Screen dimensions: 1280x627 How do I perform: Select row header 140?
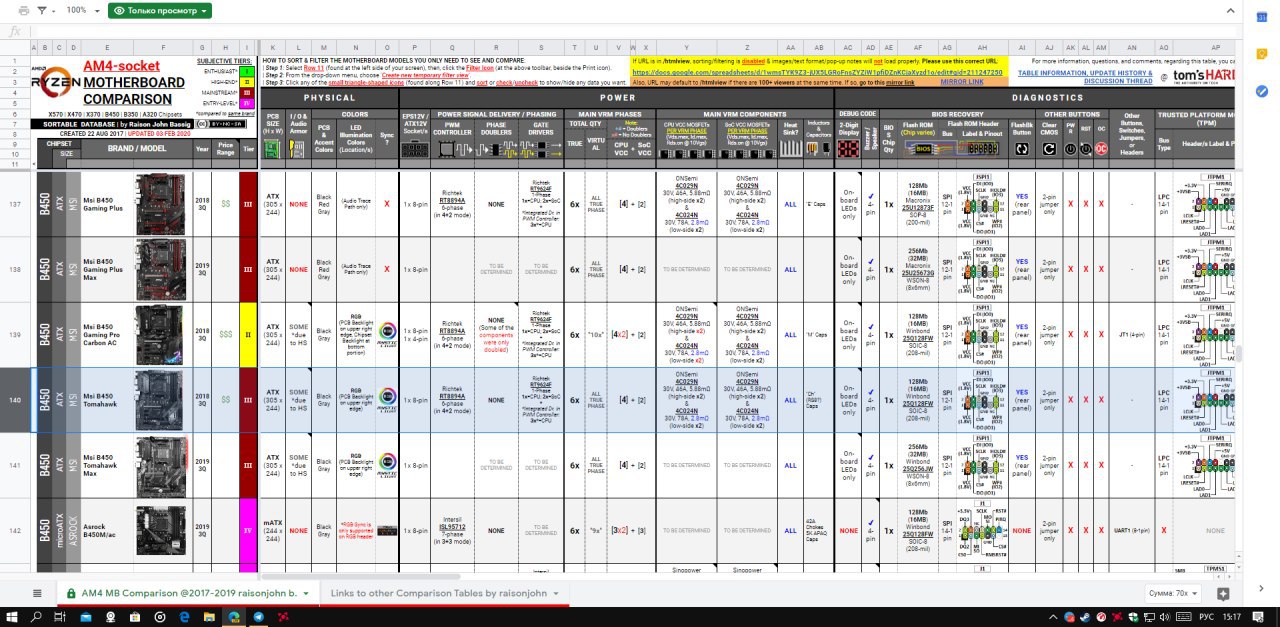(x=14, y=400)
